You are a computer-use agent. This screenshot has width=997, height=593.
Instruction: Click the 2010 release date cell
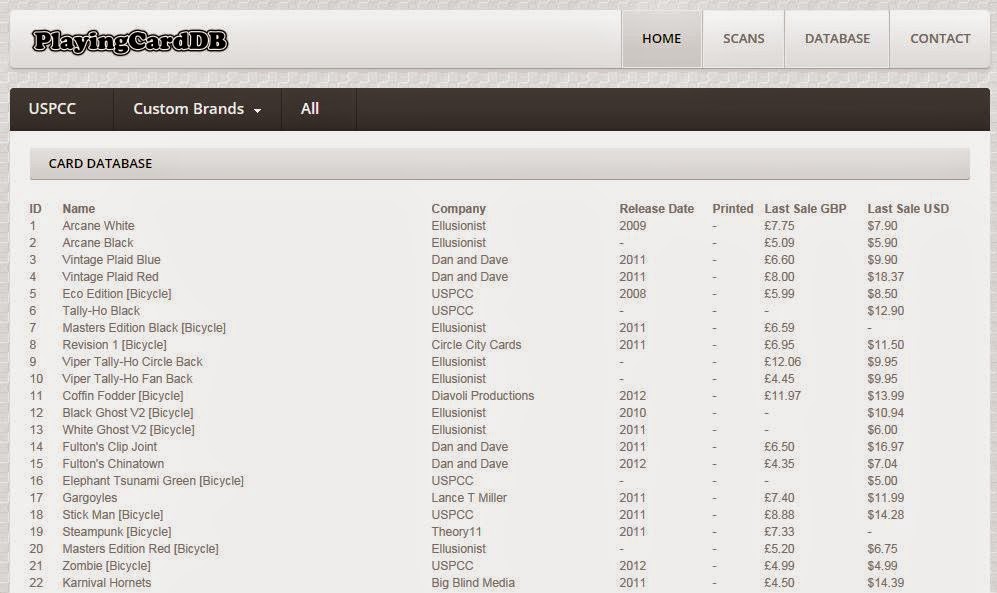pos(632,412)
